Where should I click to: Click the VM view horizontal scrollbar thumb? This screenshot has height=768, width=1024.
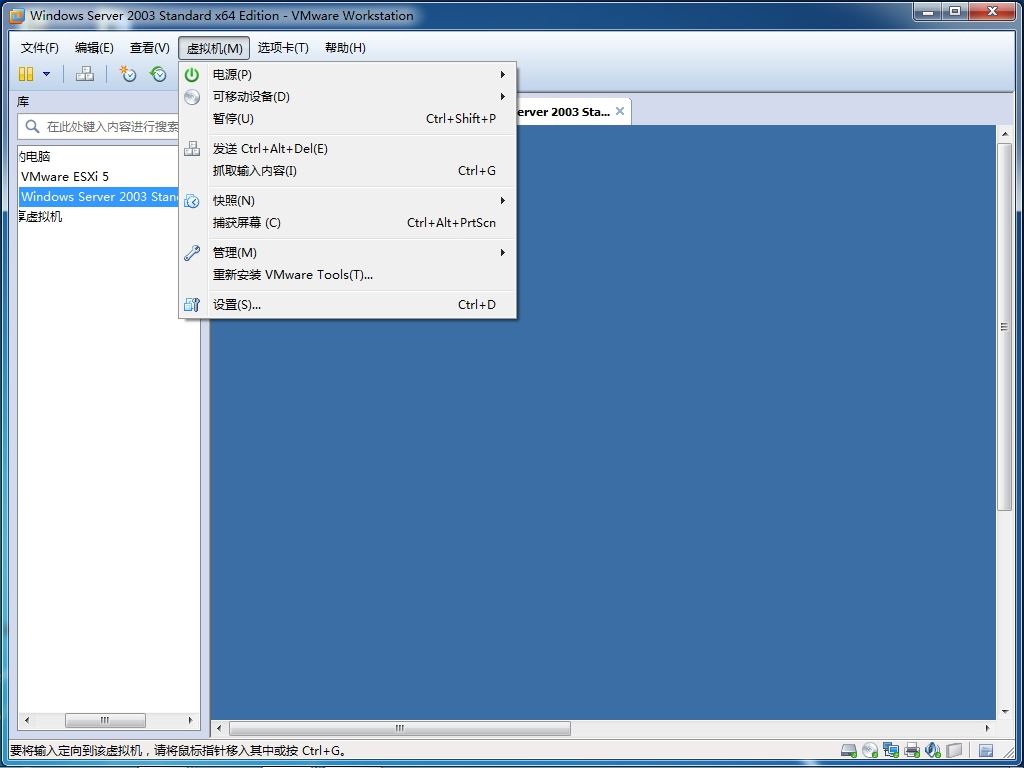tap(400, 728)
